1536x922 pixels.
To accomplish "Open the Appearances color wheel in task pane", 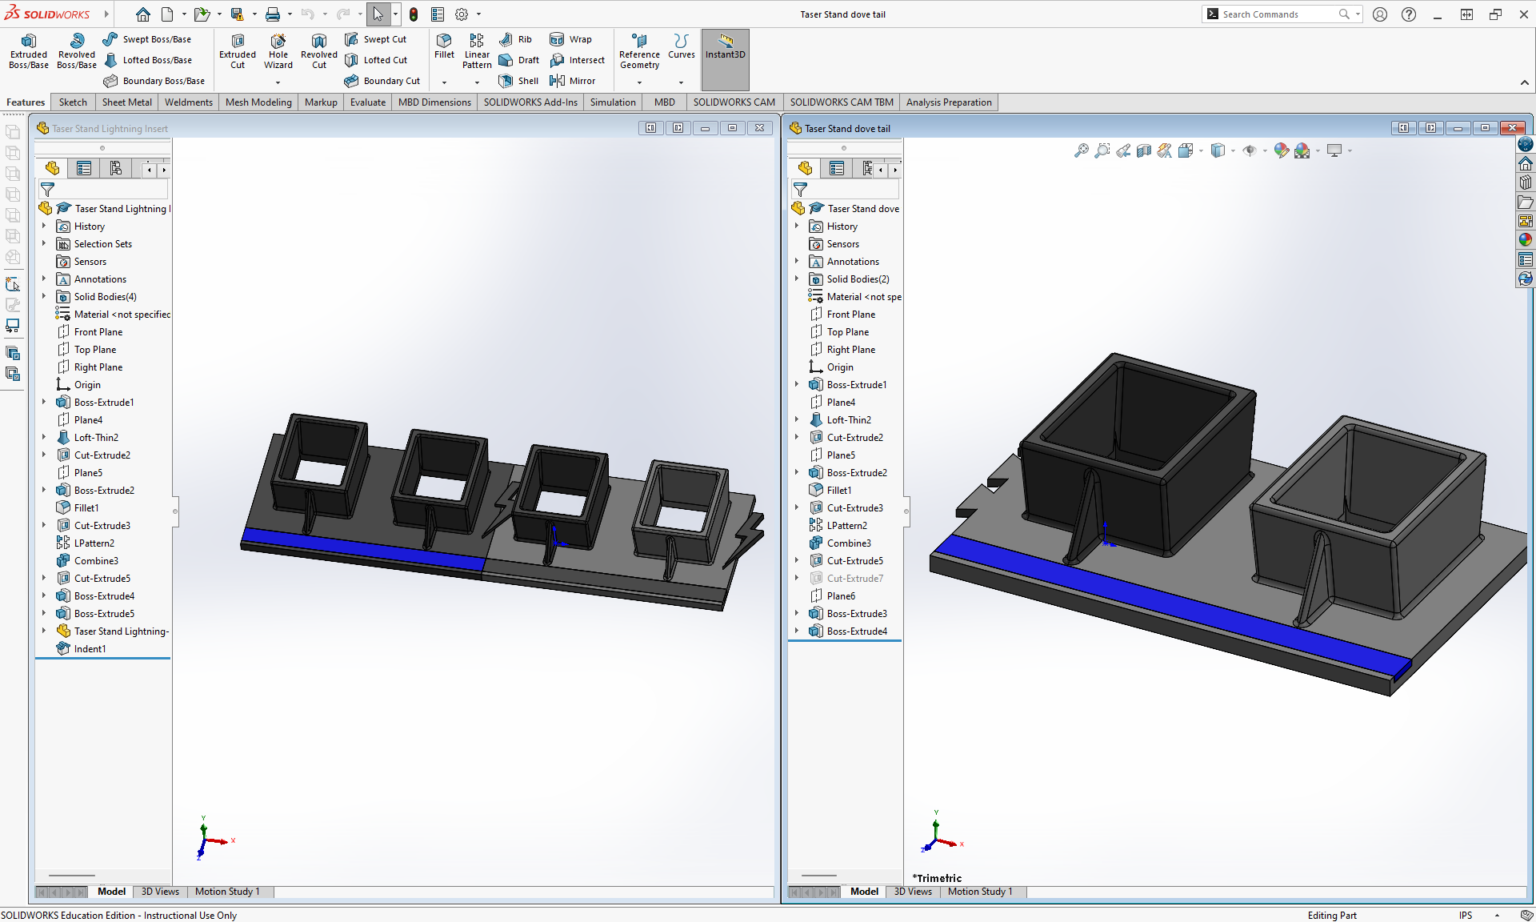I will (x=1525, y=240).
